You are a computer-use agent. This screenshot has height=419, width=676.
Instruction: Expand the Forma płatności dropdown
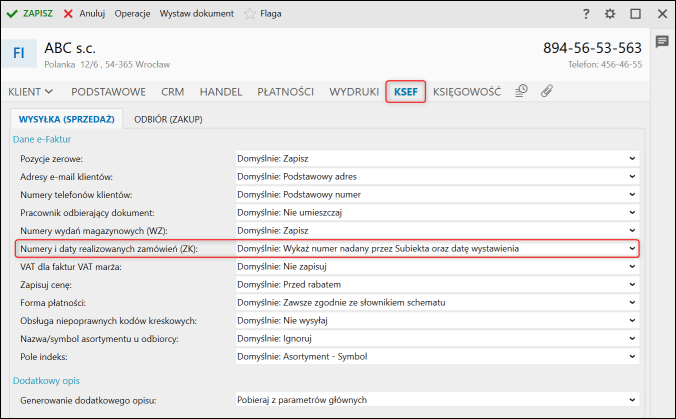coord(436,302)
